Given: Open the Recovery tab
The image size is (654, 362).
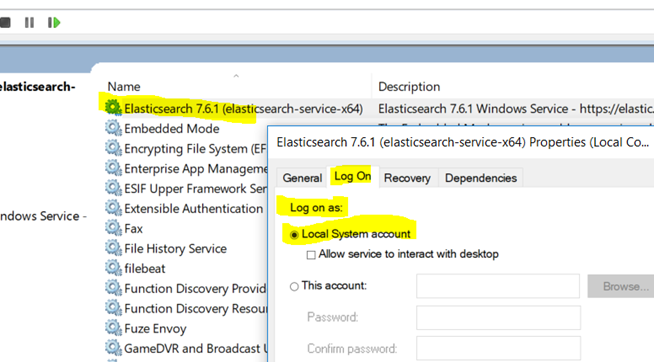Looking at the screenshot, I should pyautogui.click(x=407, y=178).
